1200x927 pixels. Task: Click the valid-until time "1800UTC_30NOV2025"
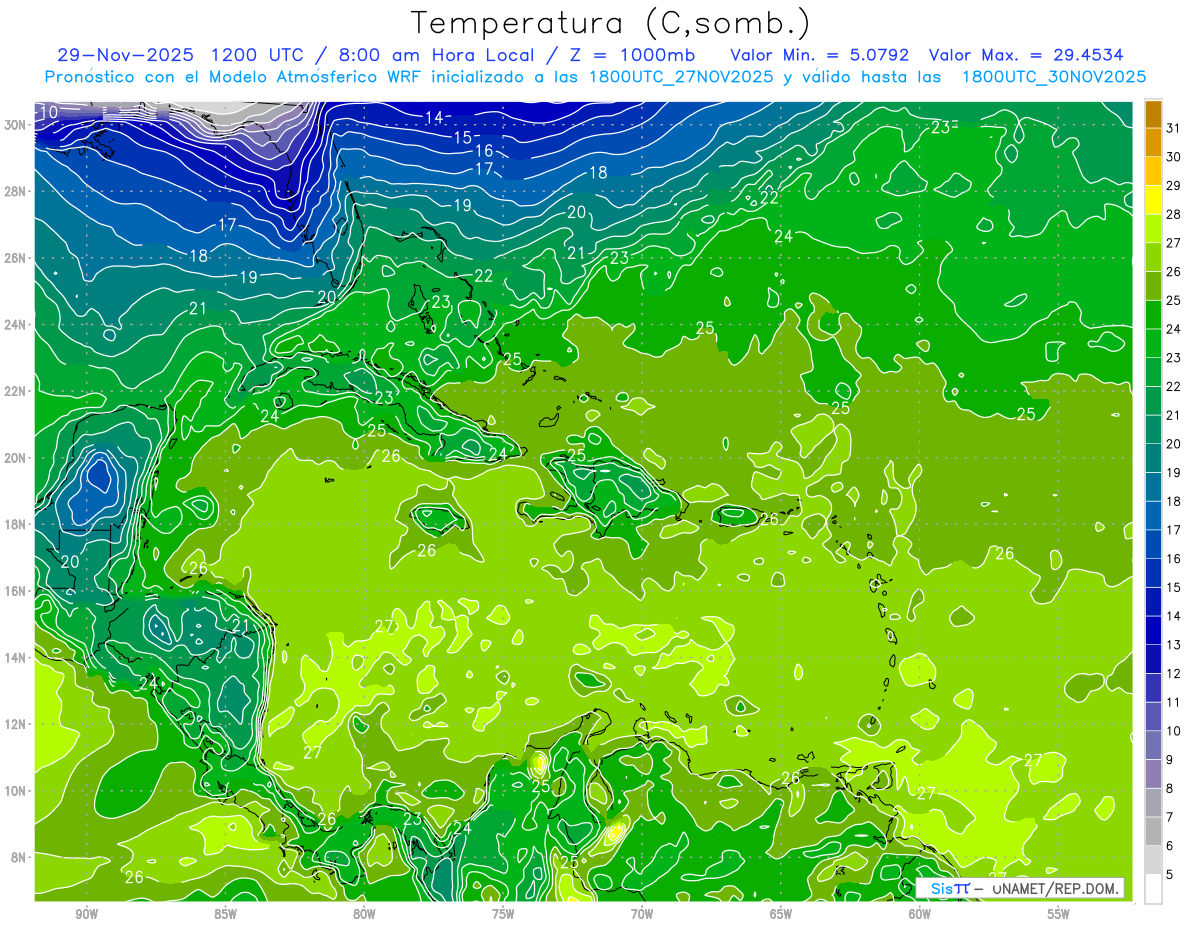tap(1054, 76)
